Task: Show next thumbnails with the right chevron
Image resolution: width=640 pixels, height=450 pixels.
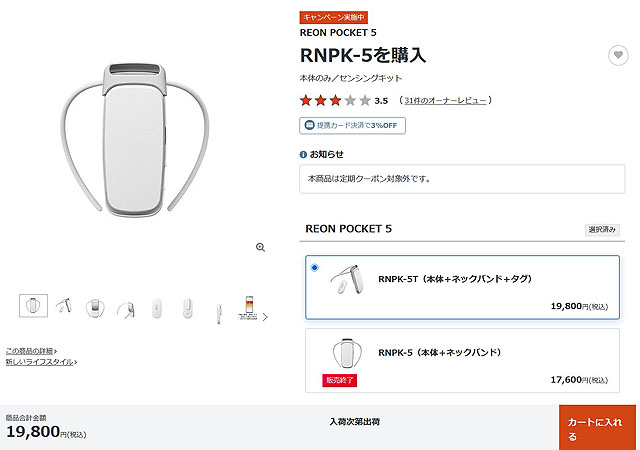Action: 265,317
